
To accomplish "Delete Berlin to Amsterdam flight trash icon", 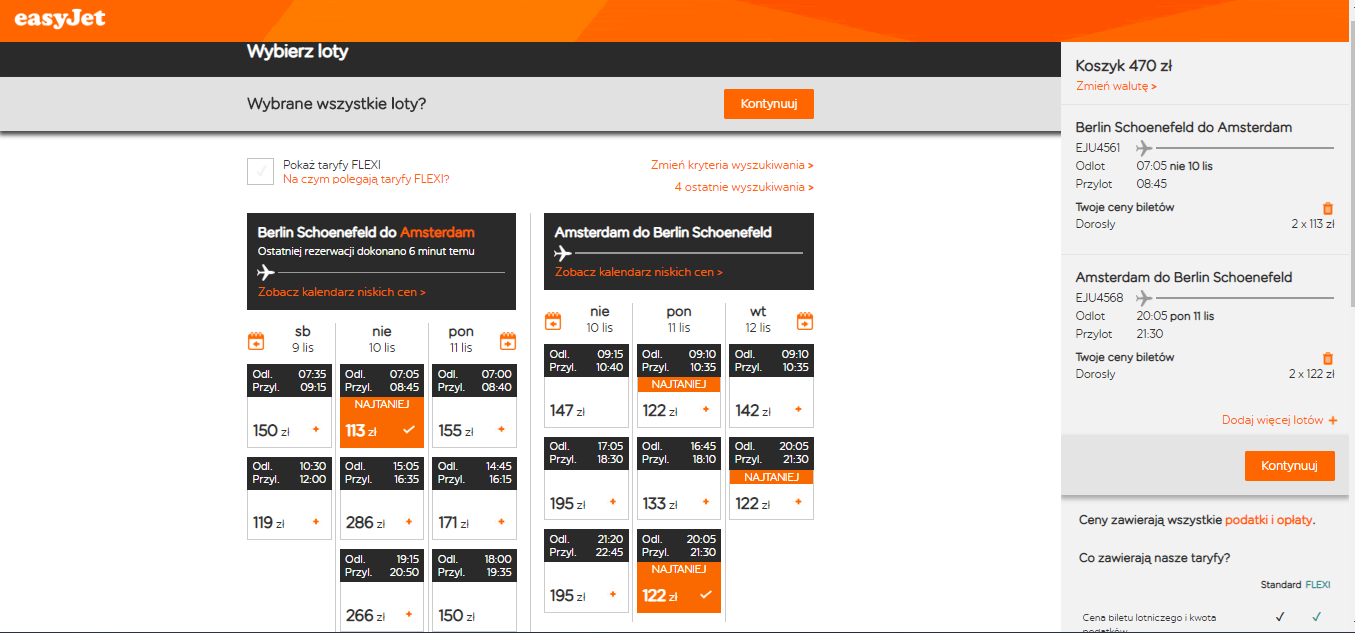I will click(x=1328, y=208).
